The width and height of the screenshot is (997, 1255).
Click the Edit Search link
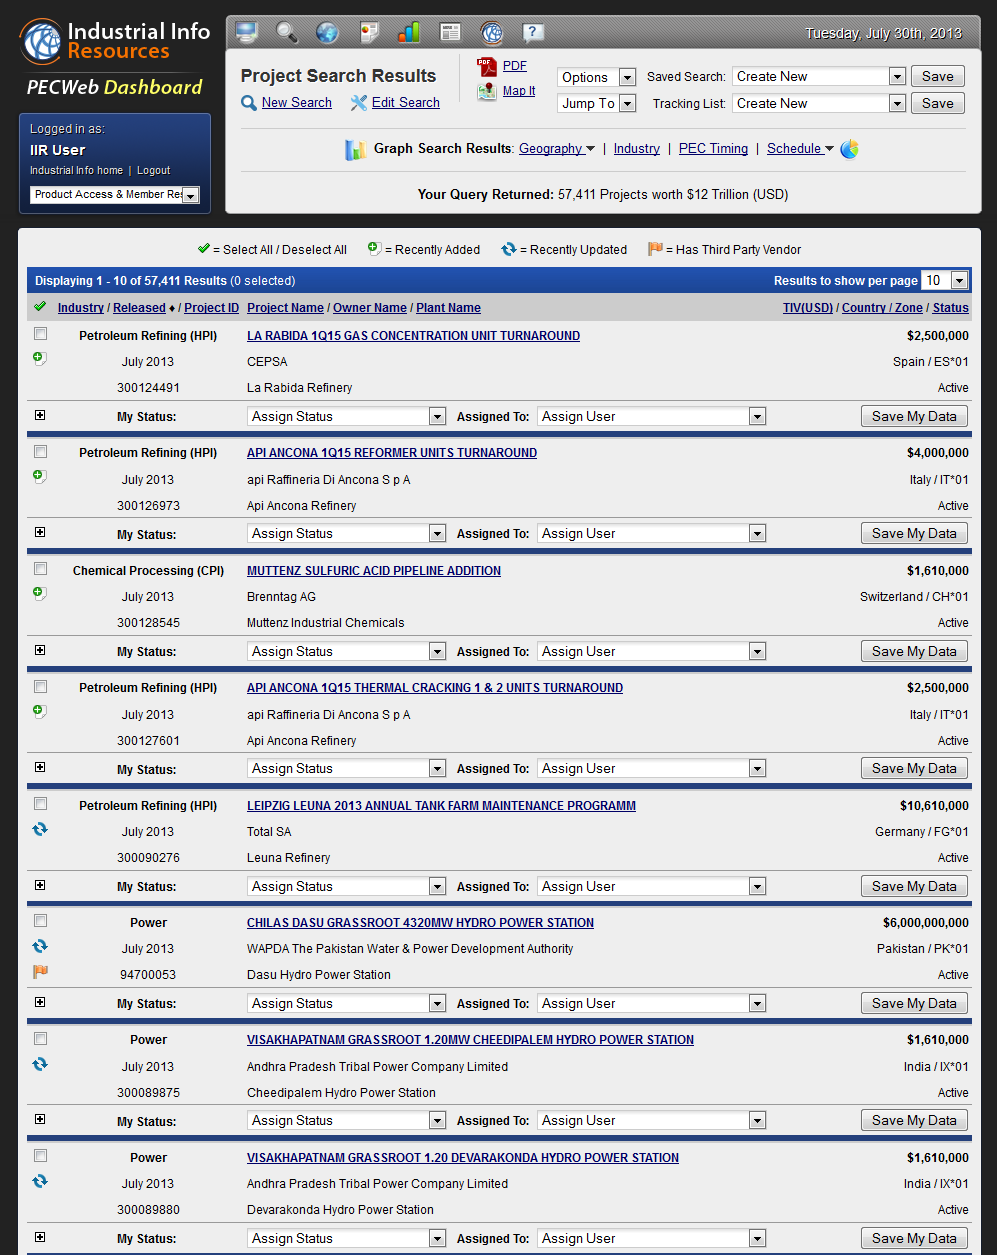pos(405,103)
